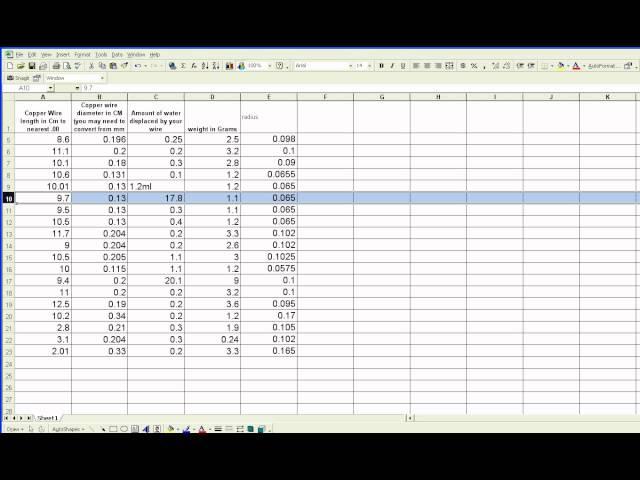Select the Rectangle drawing tool
Screen dimensions: 640x480
[x=113, y=429]
